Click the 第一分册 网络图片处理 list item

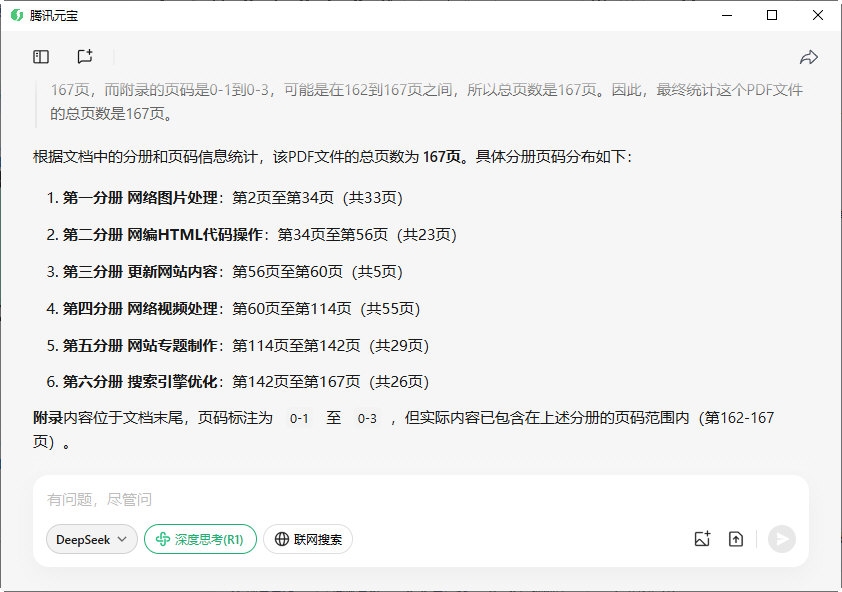224,198
